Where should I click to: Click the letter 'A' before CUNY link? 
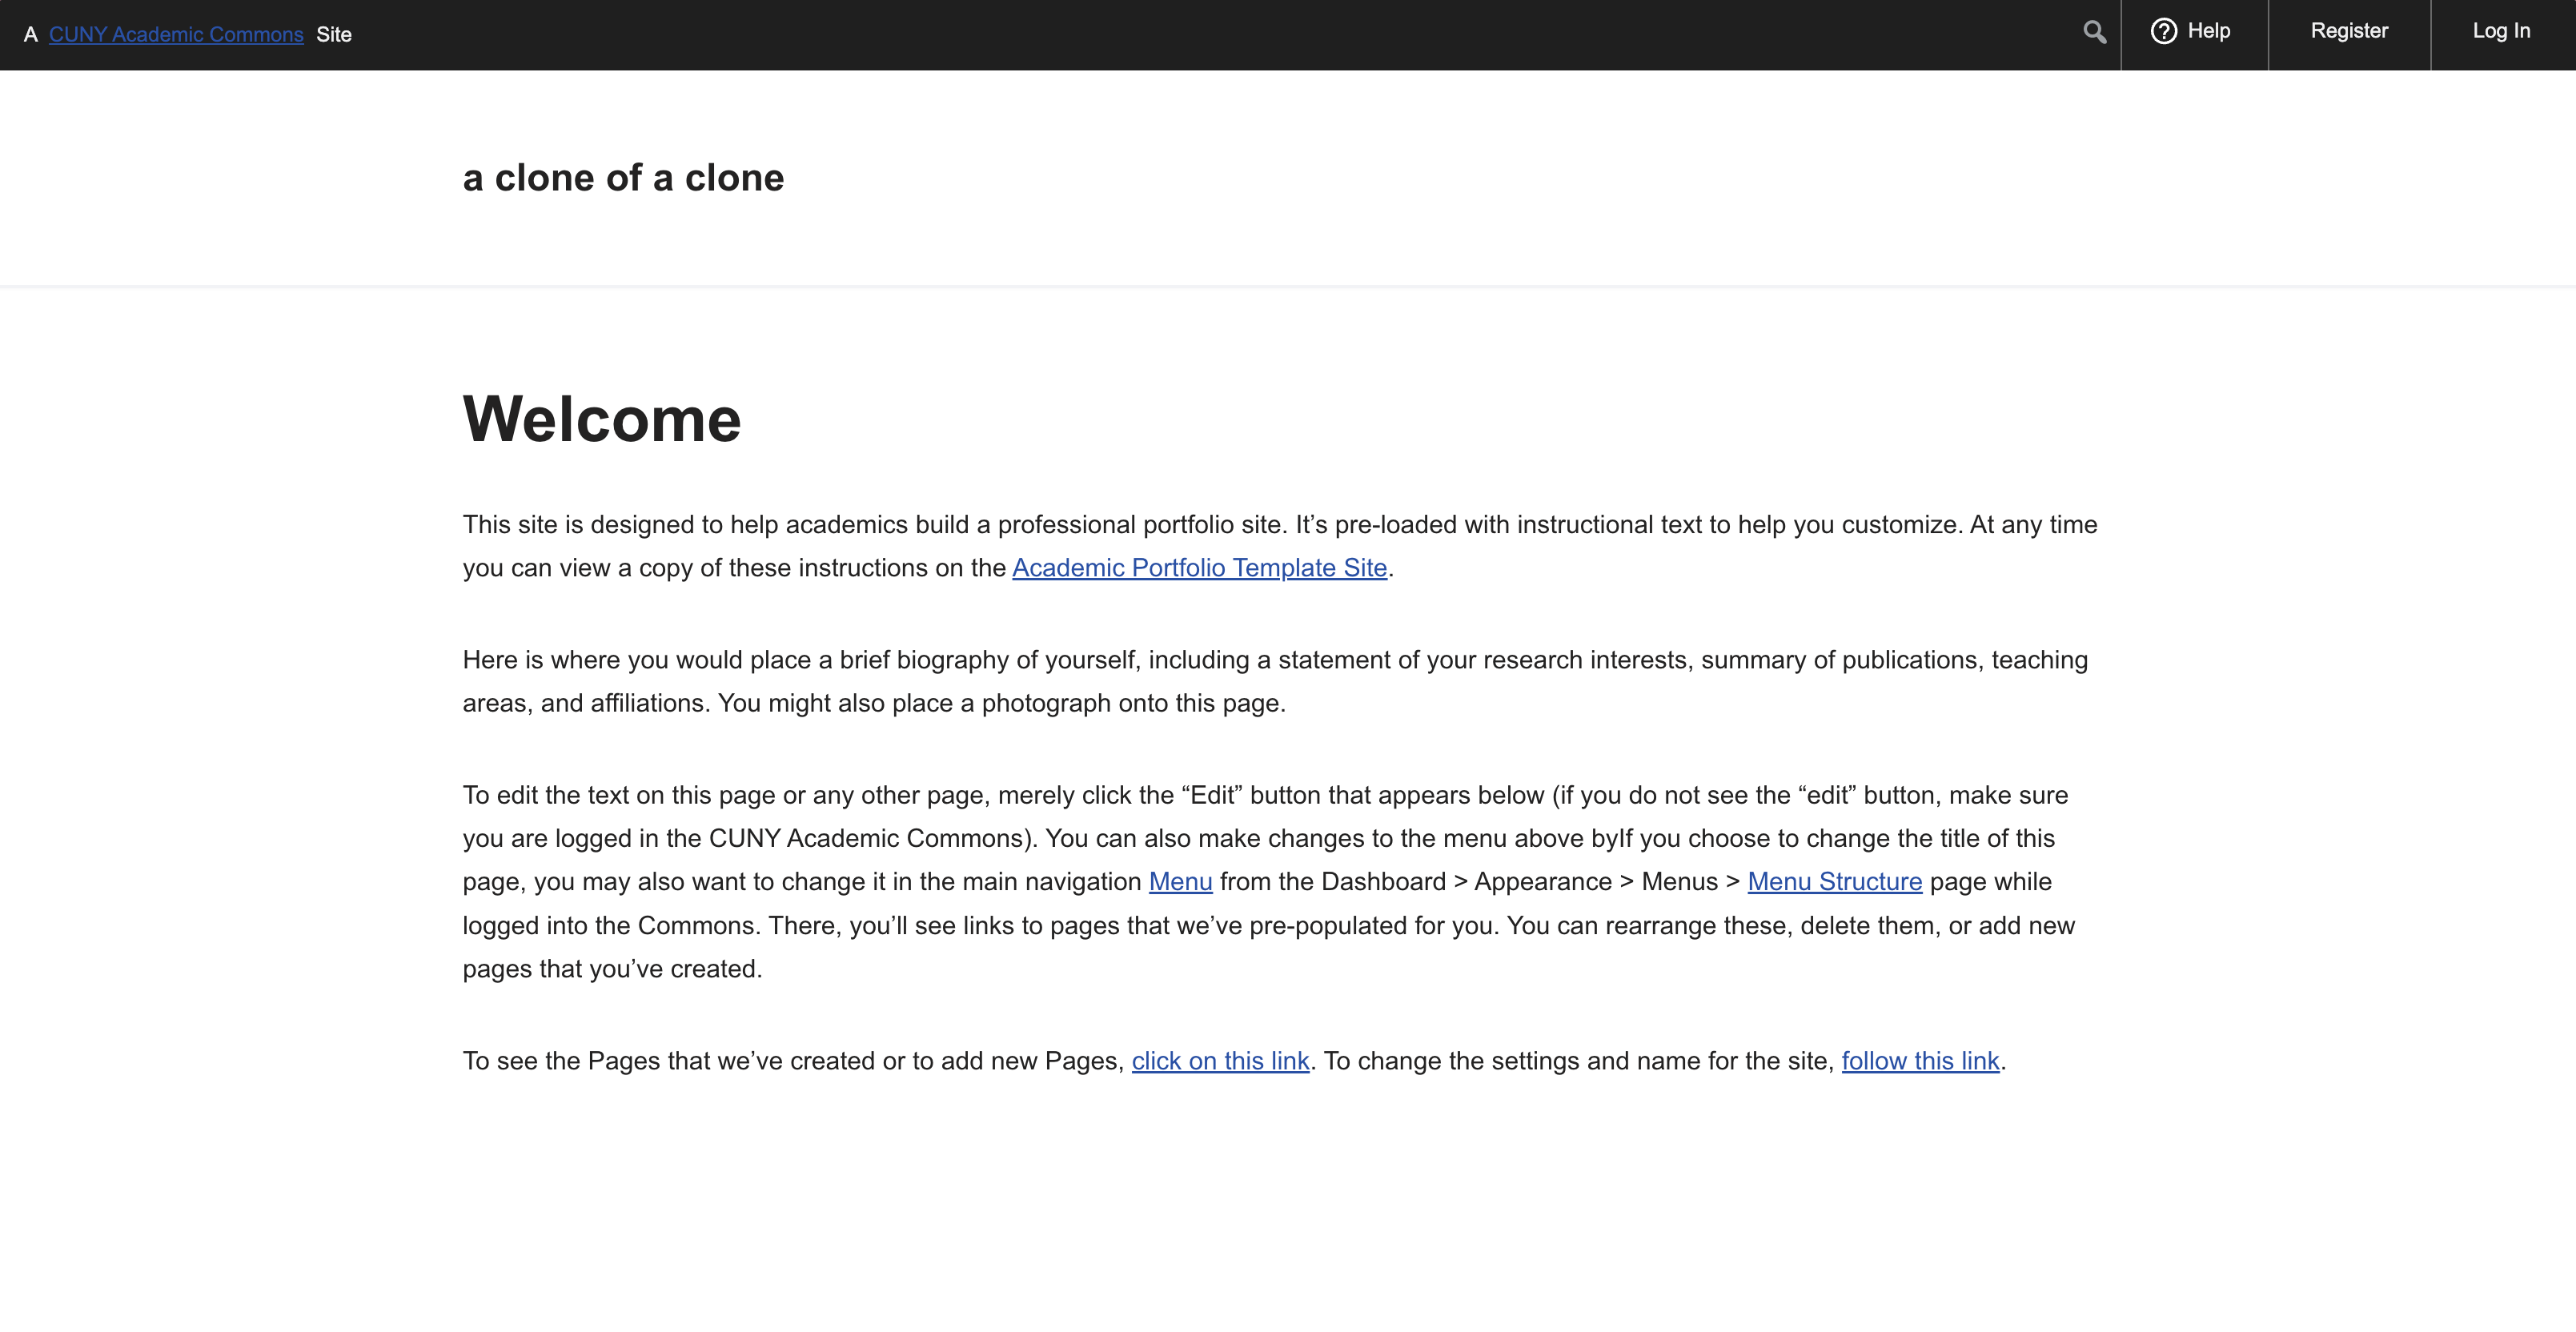[31, 35]
